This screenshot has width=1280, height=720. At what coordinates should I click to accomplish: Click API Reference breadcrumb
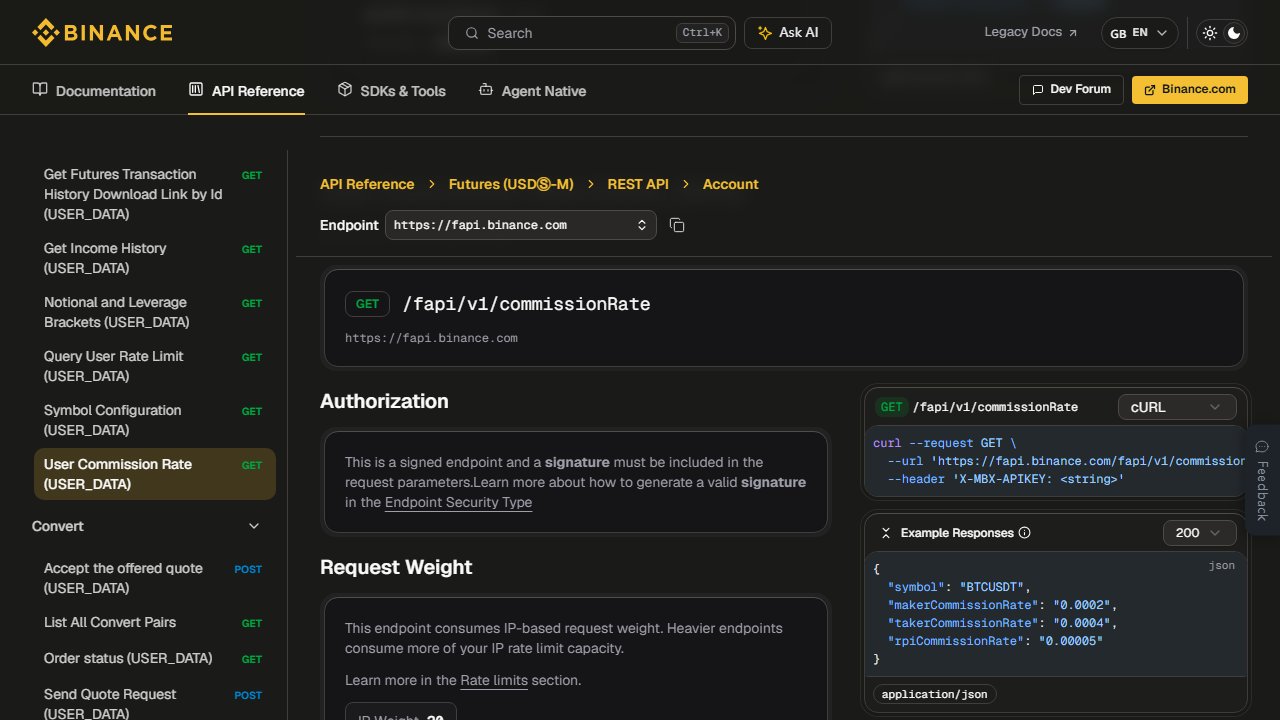(367, 184)
